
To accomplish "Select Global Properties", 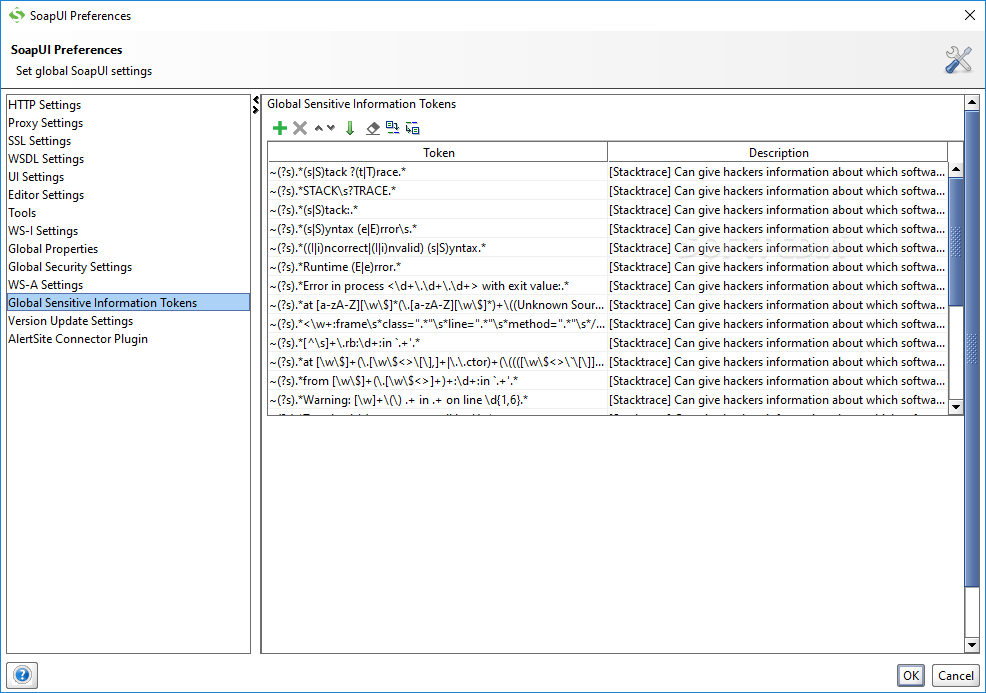I will pyautogui.click(x=128, y=249).
